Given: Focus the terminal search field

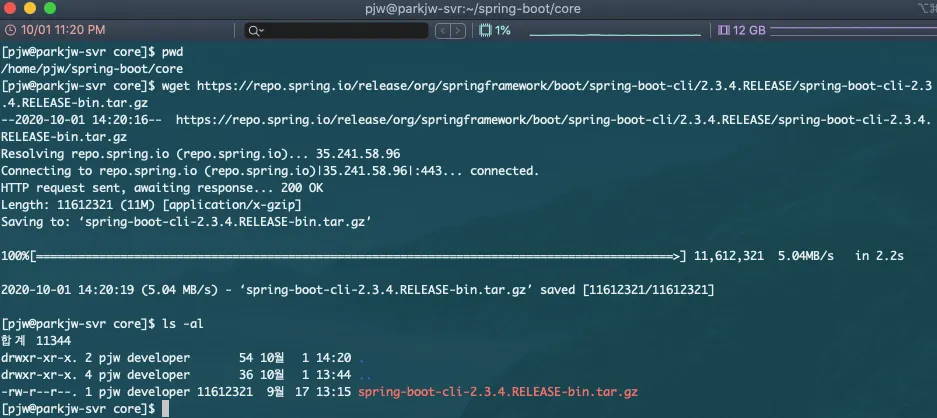Looking at the screenshot, I should [x=336, y=30].
